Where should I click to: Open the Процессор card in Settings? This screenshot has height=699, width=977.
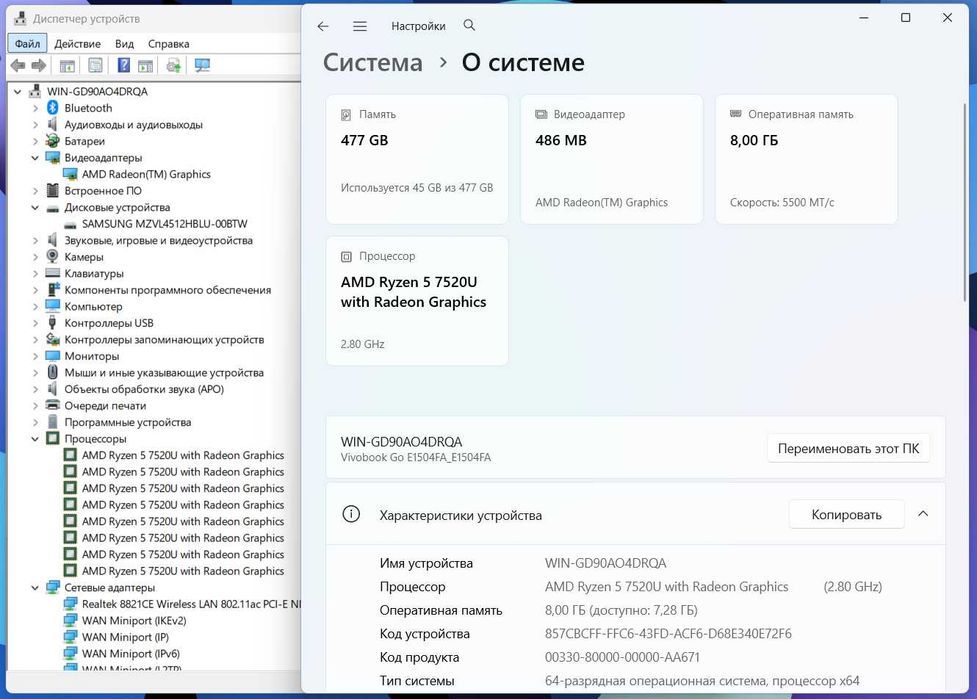click(417, 300)
